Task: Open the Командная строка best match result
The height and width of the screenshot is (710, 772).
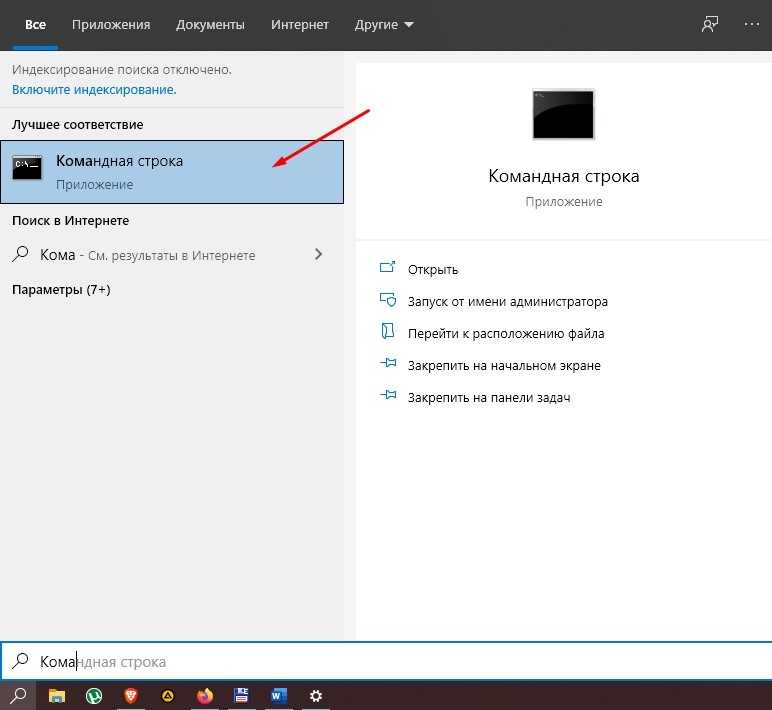Action: (172, 172)
